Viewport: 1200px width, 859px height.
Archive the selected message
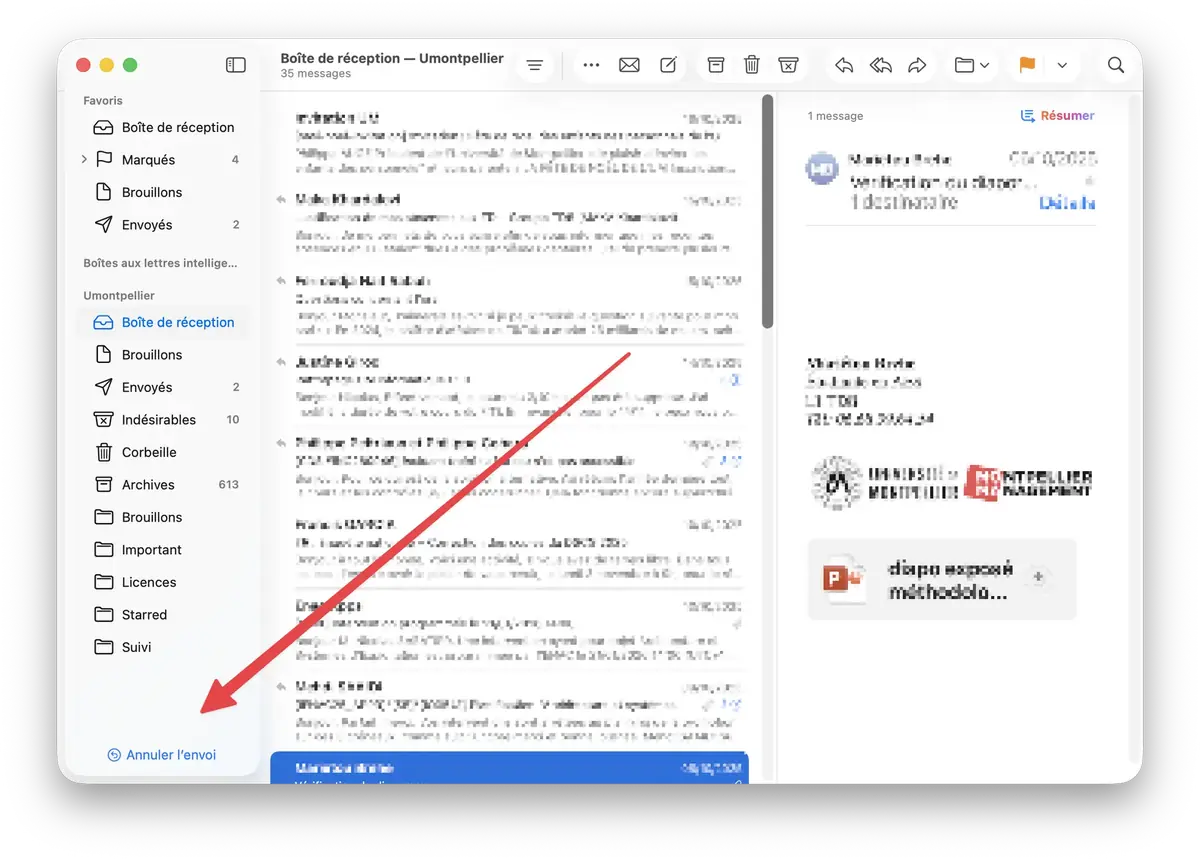[715, 64]
